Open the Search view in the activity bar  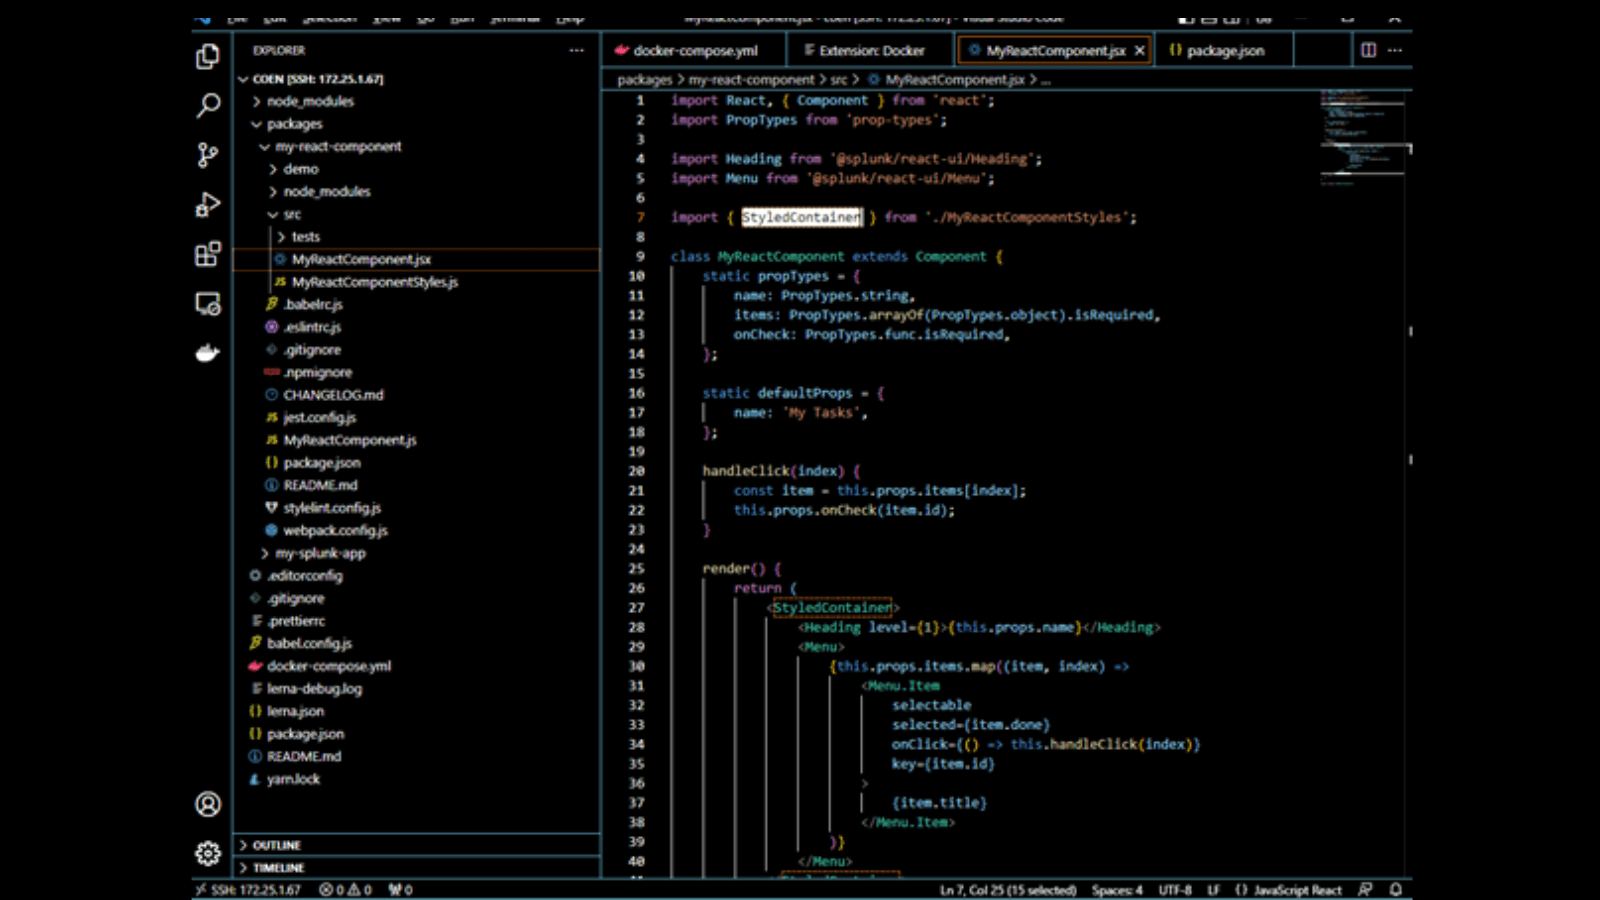click(x=207, y=106)
